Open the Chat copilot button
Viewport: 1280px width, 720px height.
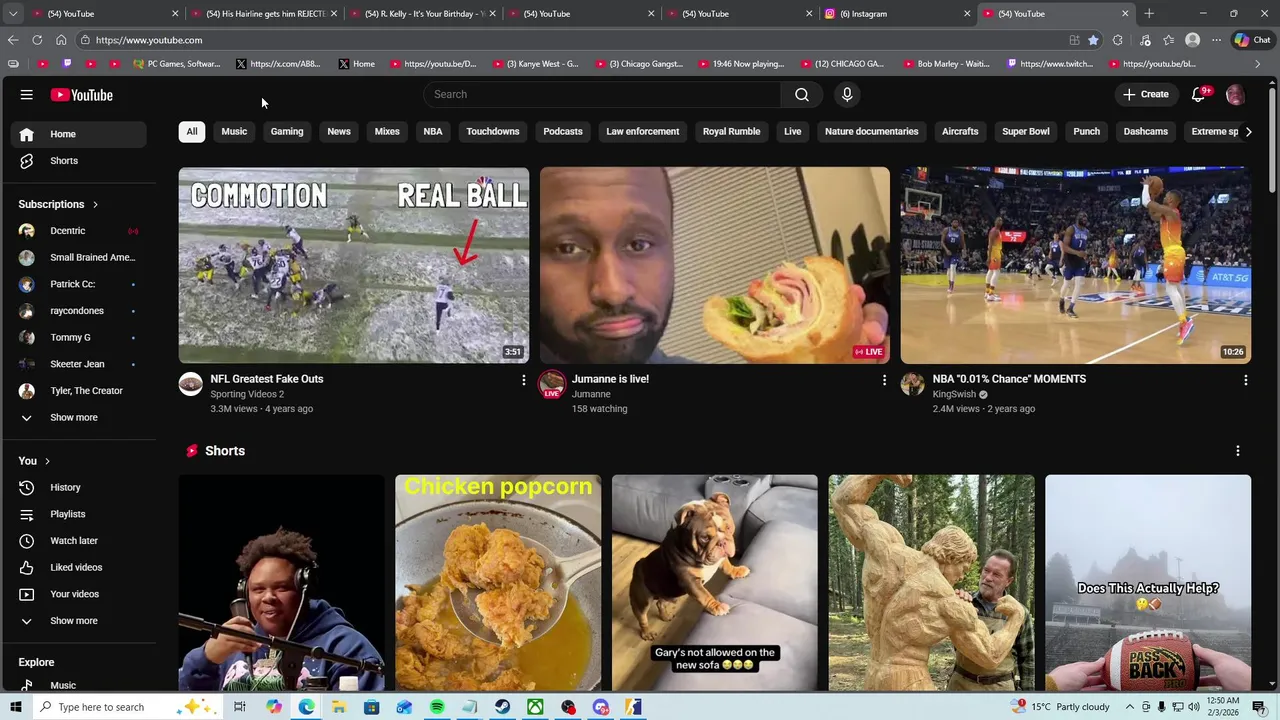click(x=1252, y=40)
